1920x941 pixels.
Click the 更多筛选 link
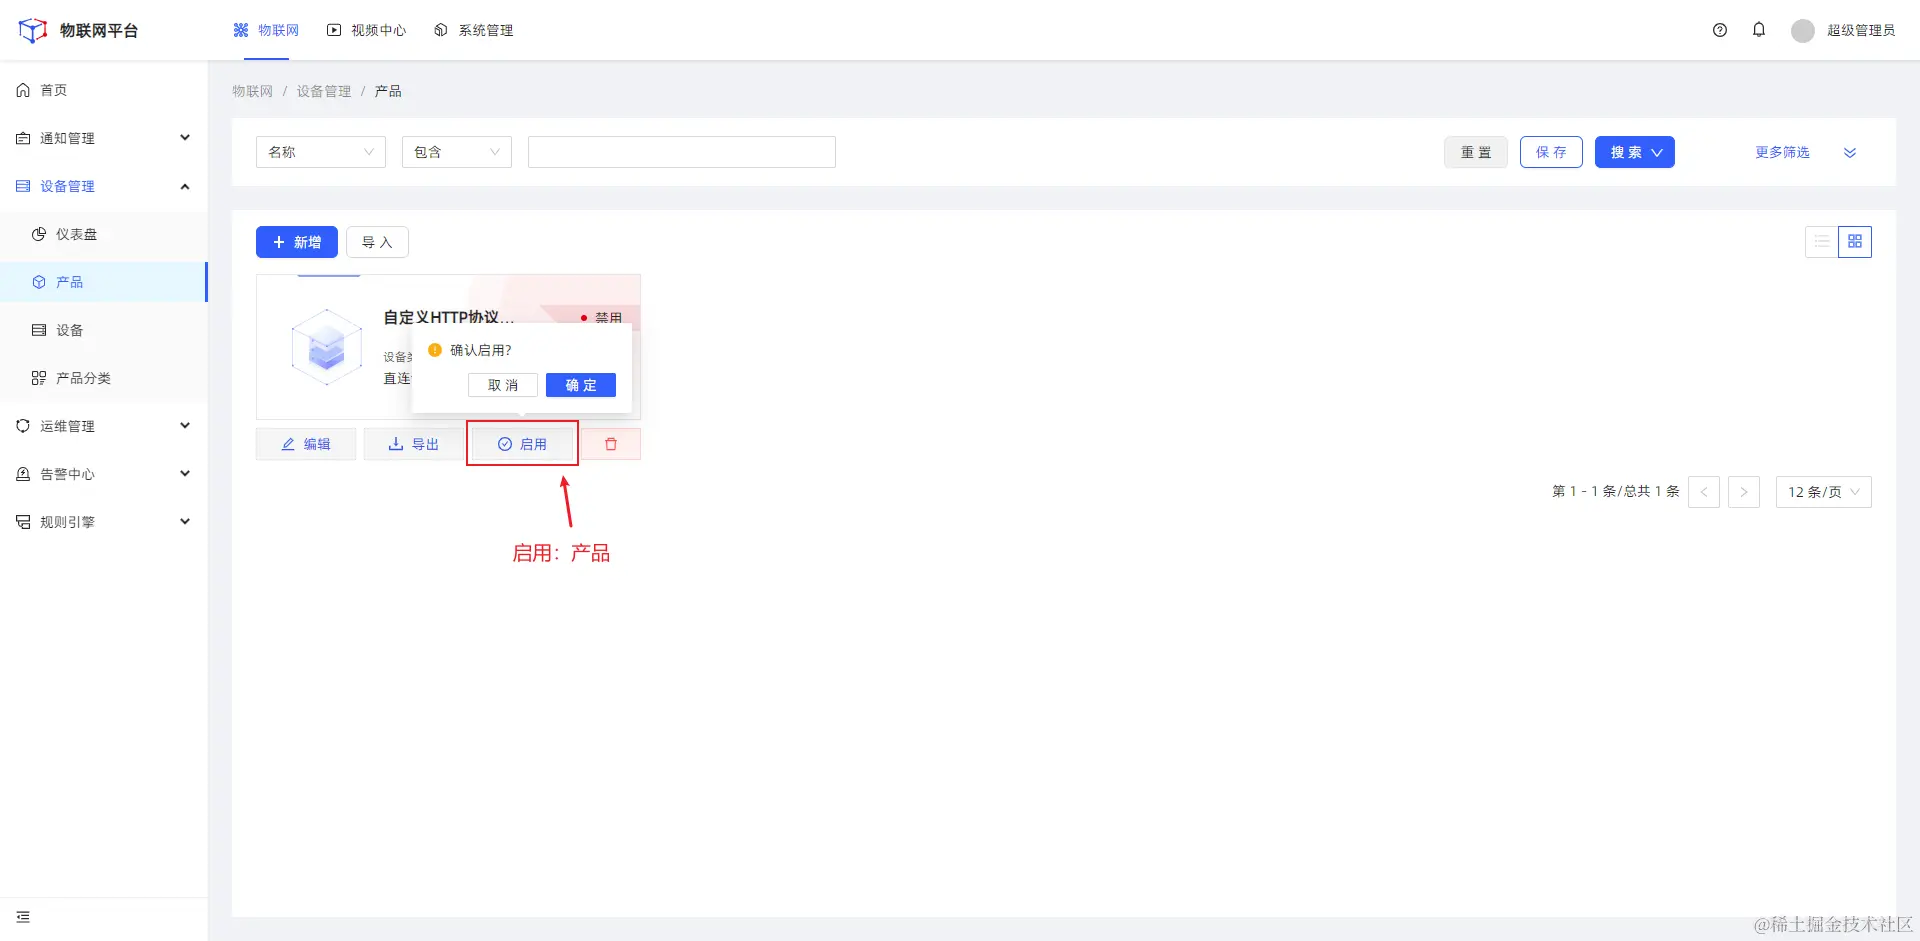pyautogui.click(x=1782, y=152)
